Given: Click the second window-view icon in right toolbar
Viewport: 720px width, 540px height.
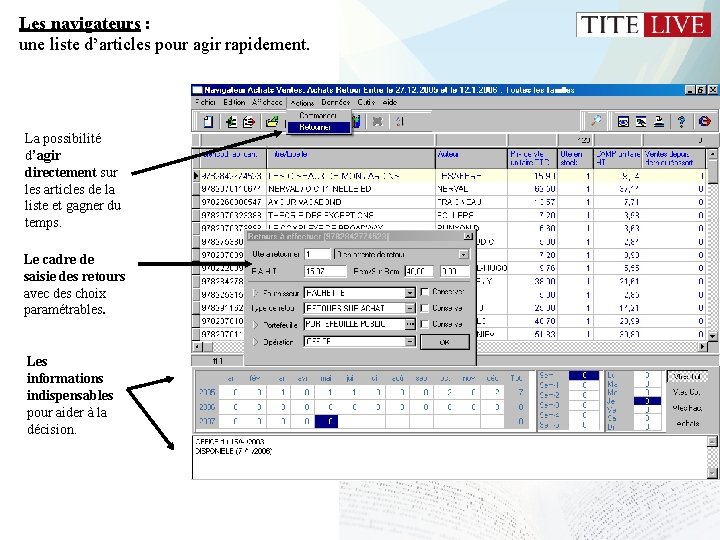Looking at the screenshot, I should [x=641, y=121].
